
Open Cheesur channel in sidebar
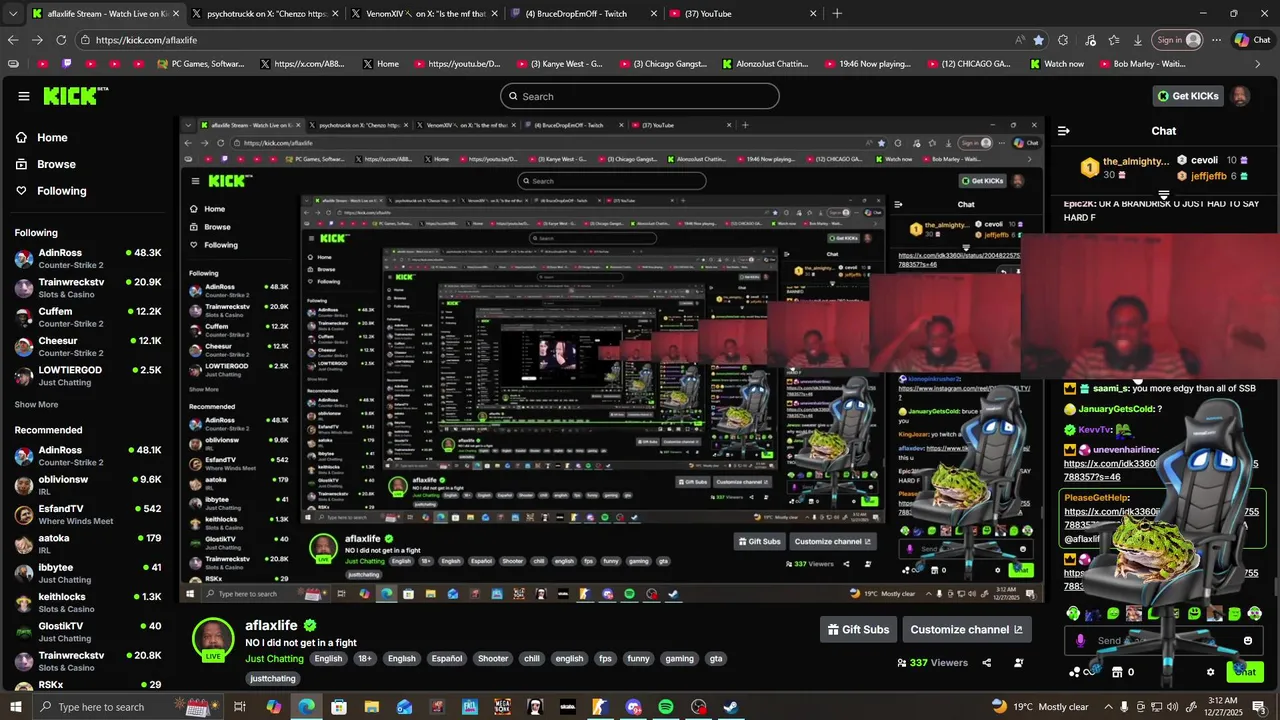pos(88,346)
